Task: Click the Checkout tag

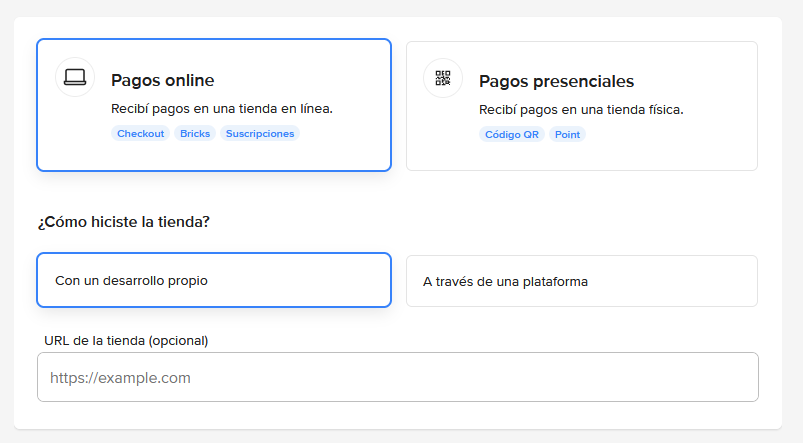Action: pyautogui.click(x=140, y=134)
